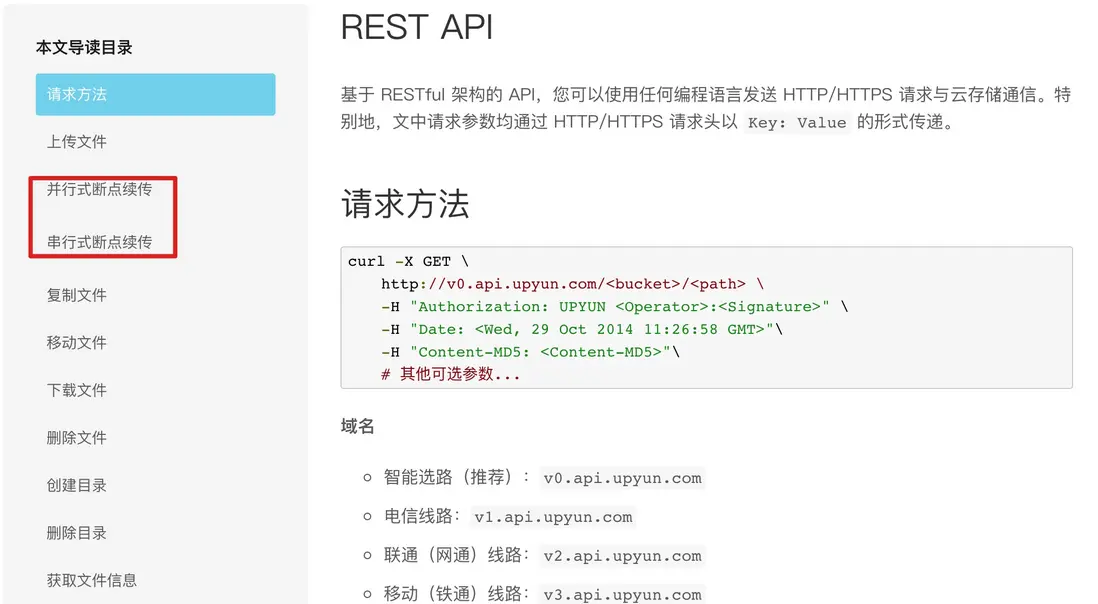Open 复制文件 in the sidebar
The height and width of the screenshot is (604, 1098).
pyautogui.click(x=77, y=295)
